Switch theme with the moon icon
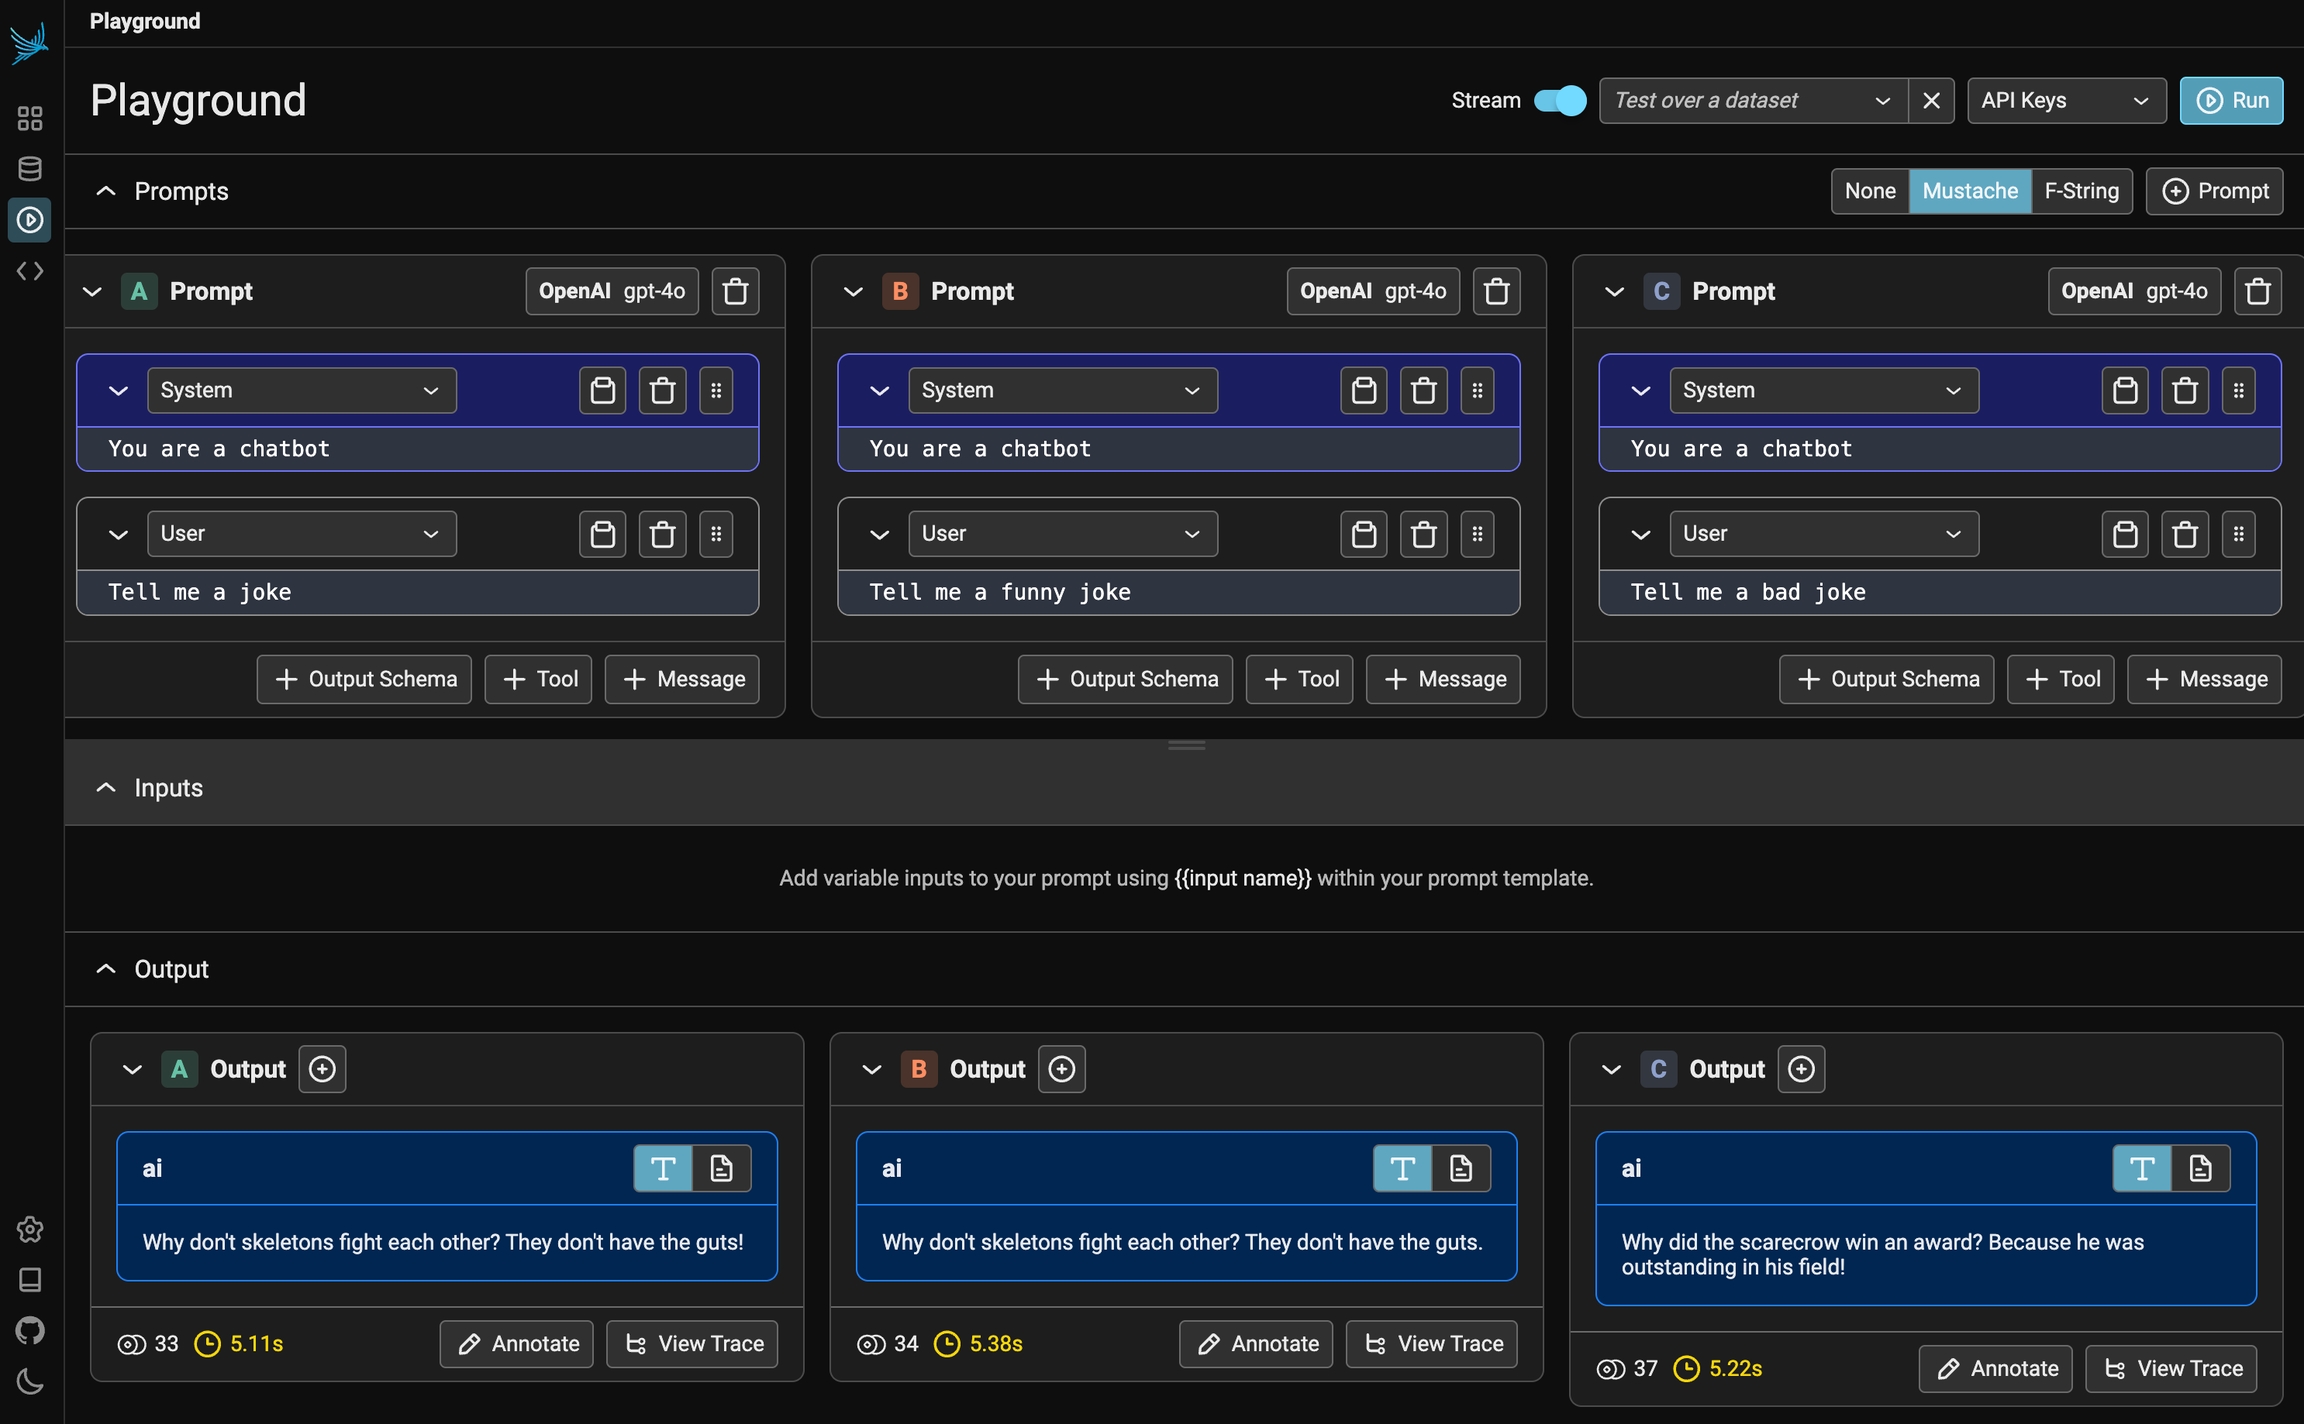 point(30,1382)
